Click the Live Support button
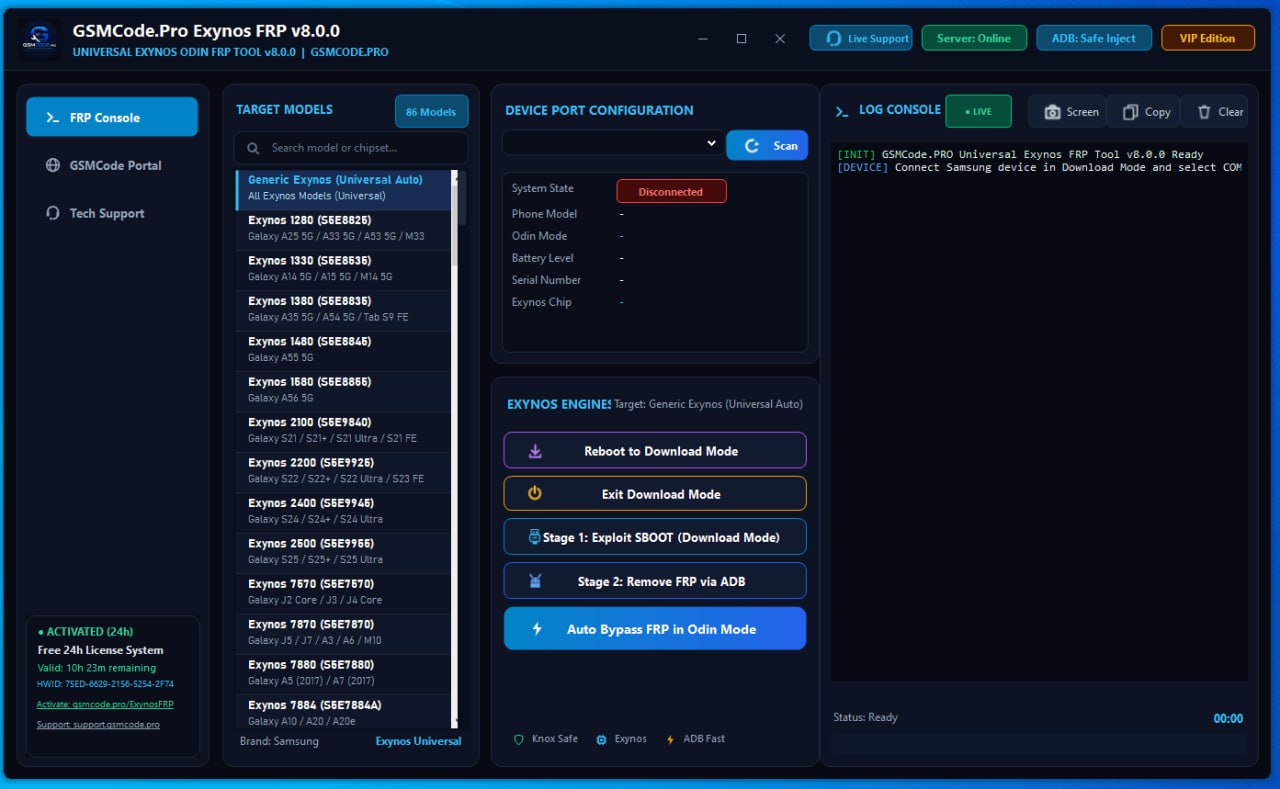Image resolution: width=1280 pixels, height=789 pixels. [861, 38]
